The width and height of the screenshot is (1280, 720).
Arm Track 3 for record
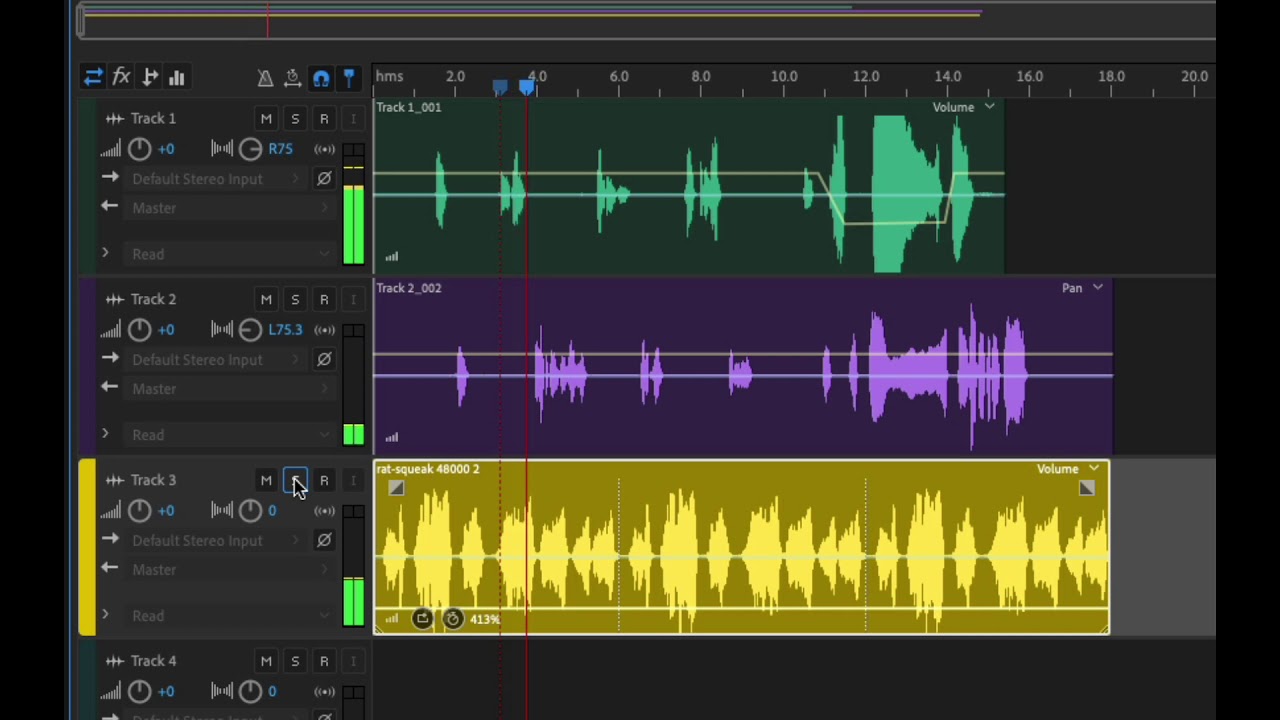tap(324, 481)
